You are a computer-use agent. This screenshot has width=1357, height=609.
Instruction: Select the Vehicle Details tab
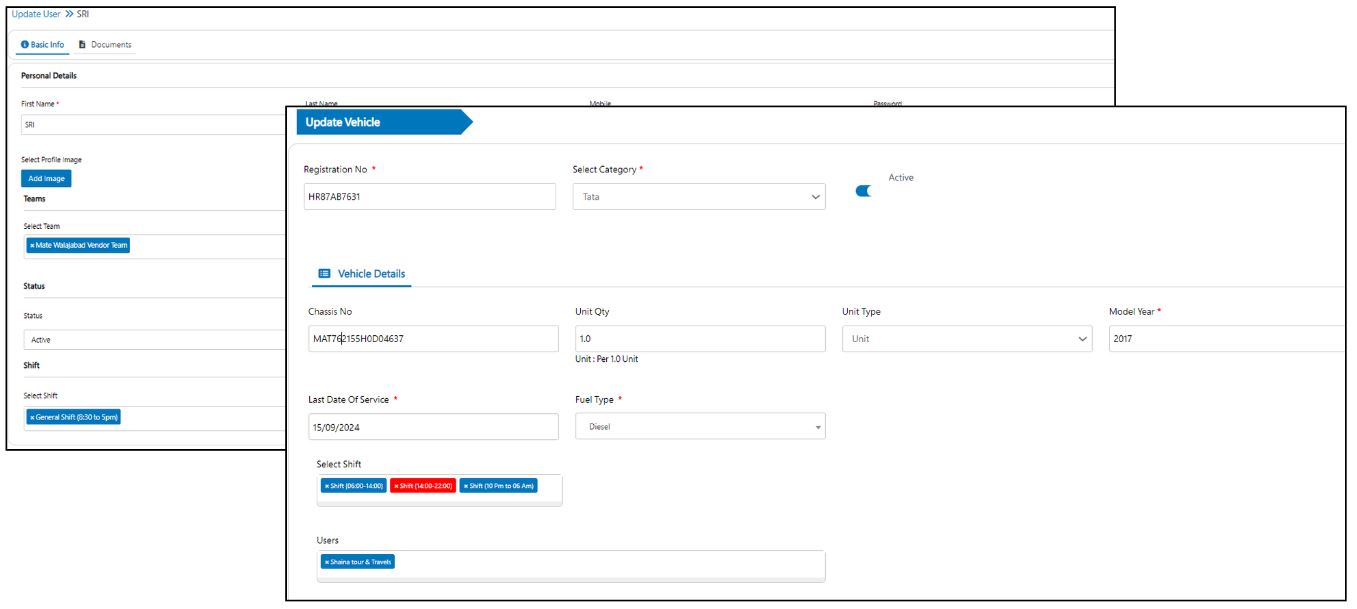(x=370, y=273)
